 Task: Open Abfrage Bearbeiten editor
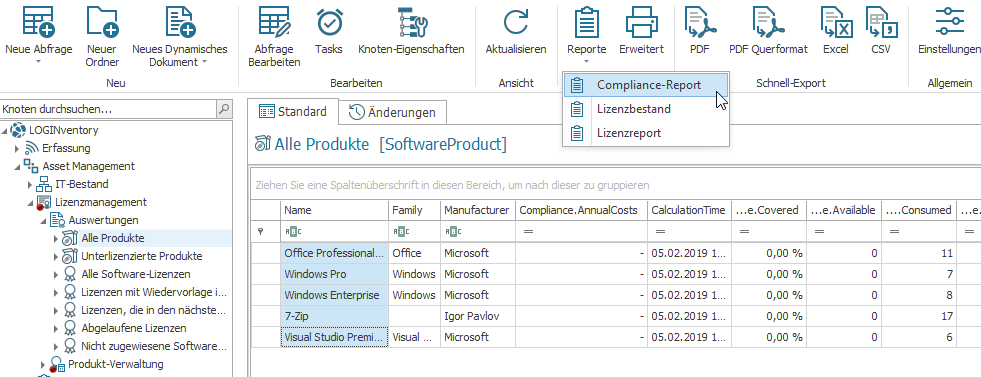point(274,21)
